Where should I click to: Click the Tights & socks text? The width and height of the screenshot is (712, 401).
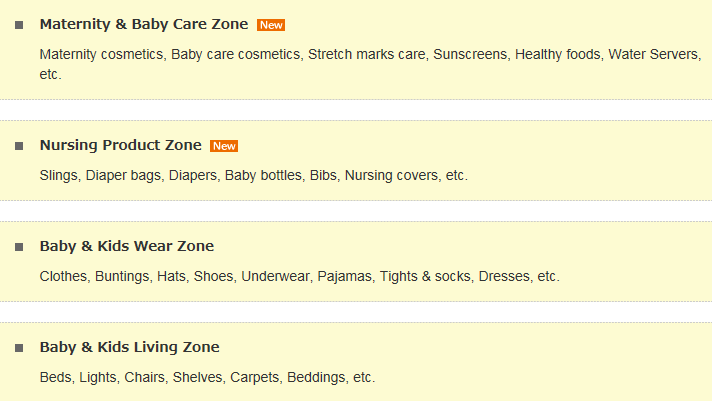[425, 277]
